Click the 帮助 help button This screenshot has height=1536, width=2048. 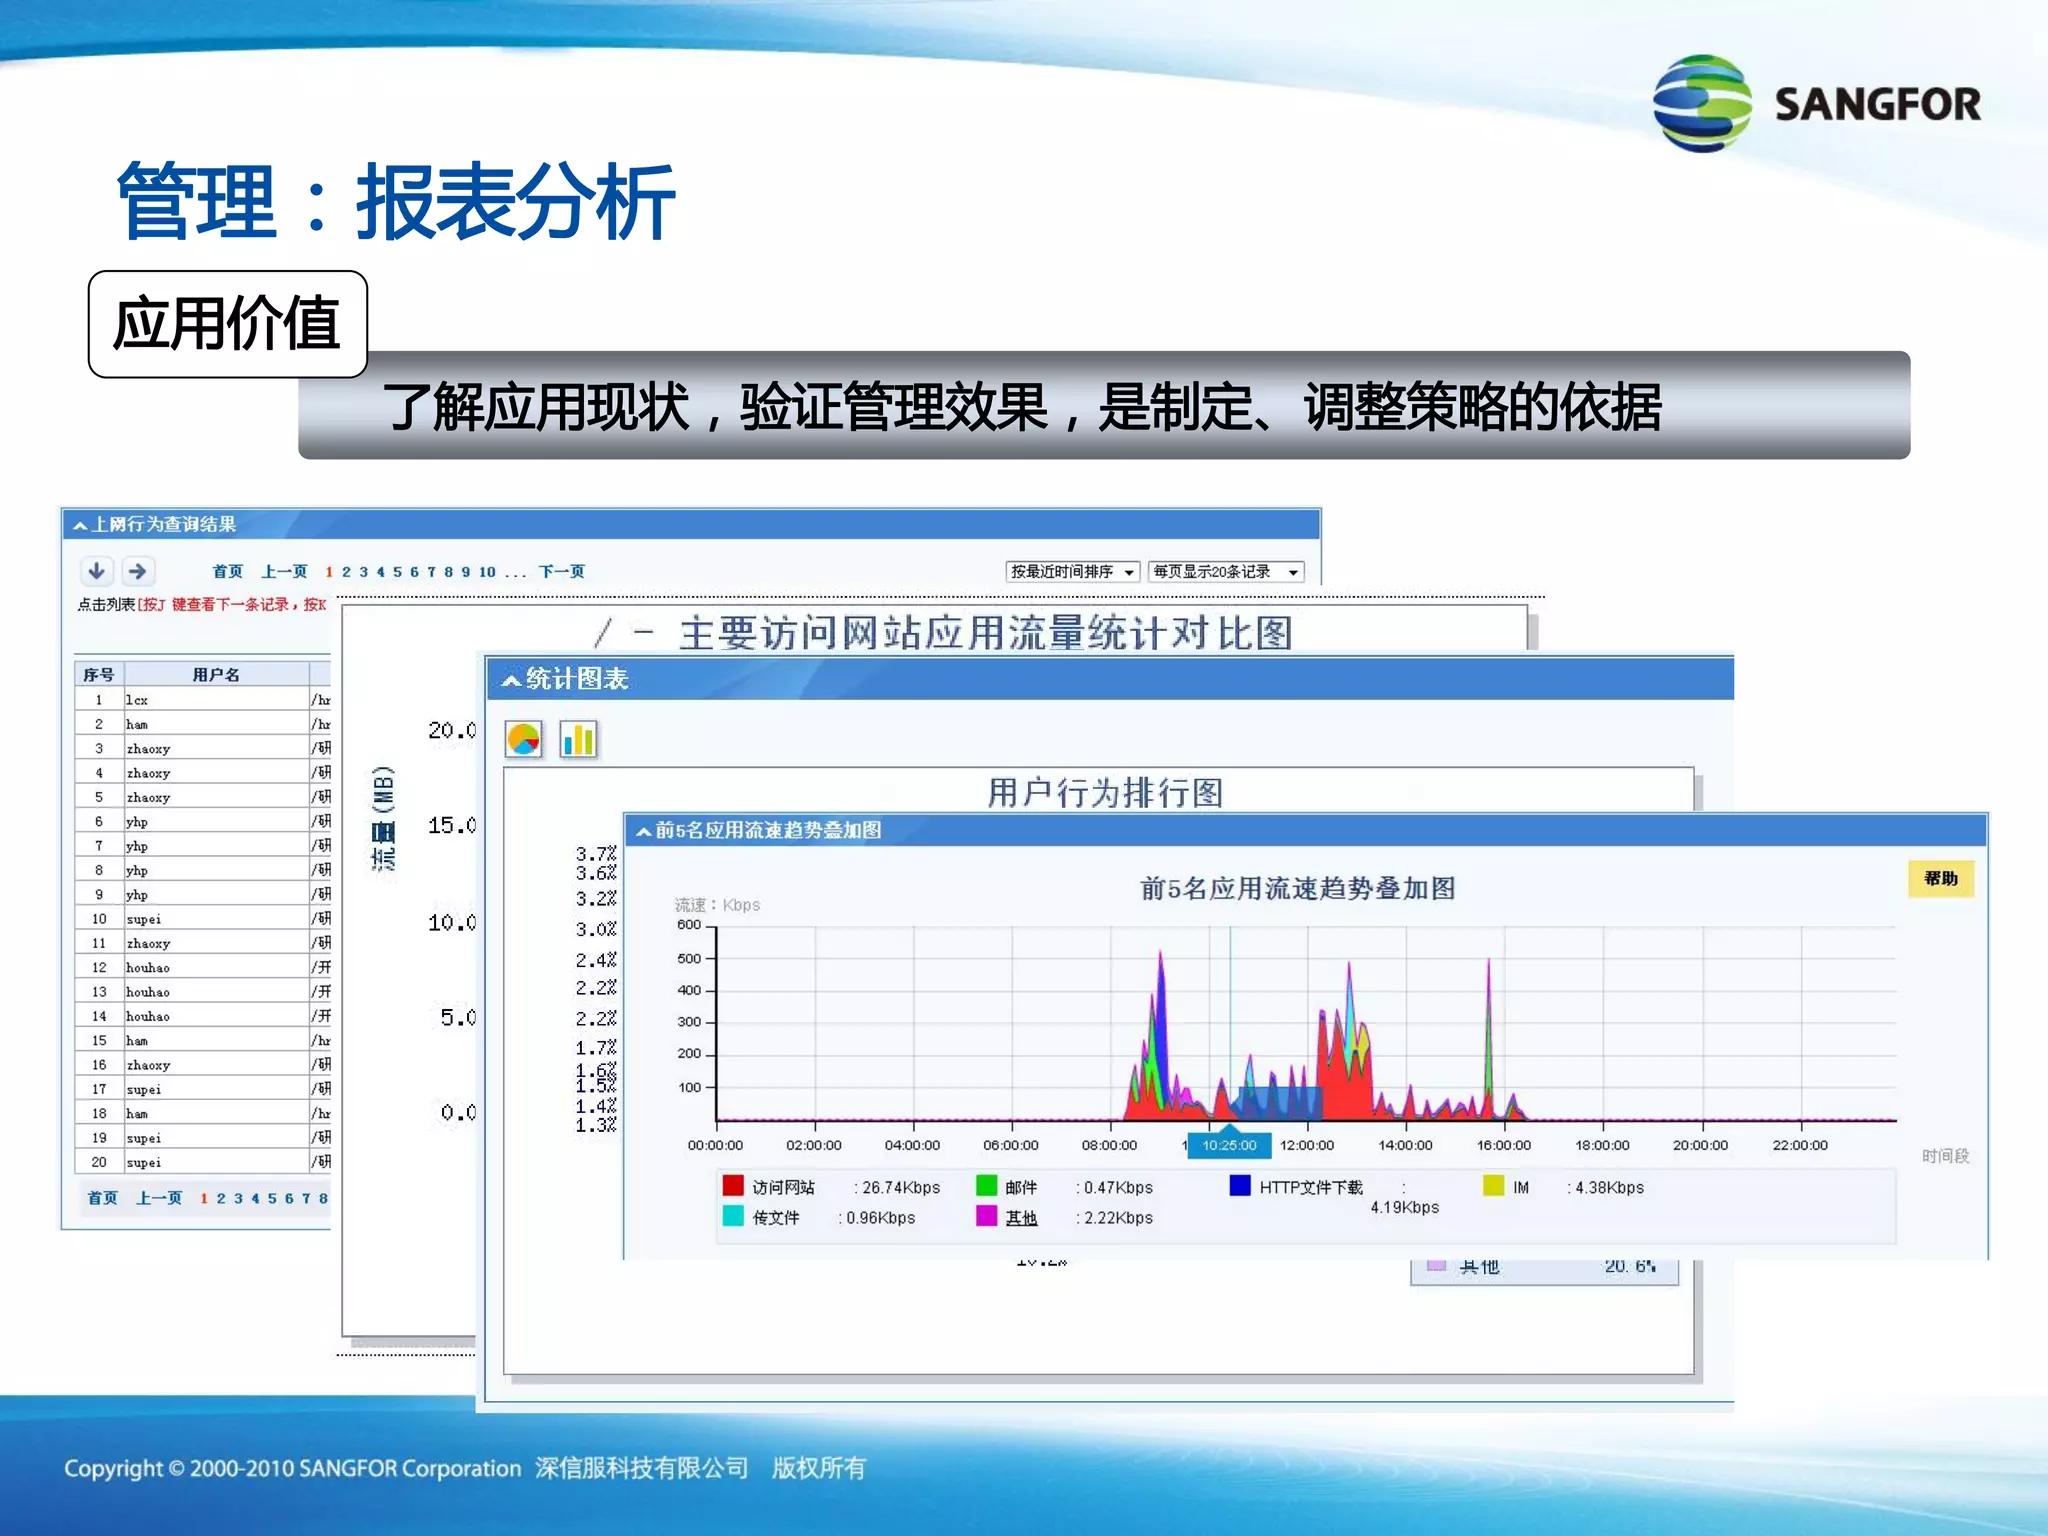pos(1940,879)
